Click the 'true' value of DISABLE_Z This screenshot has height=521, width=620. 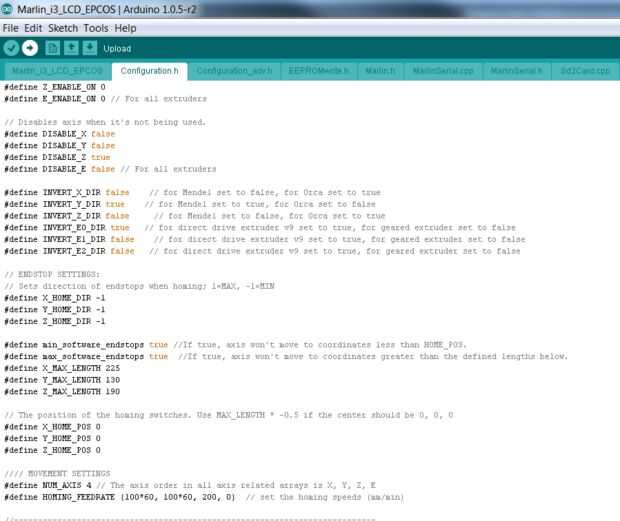pos(100,157)
